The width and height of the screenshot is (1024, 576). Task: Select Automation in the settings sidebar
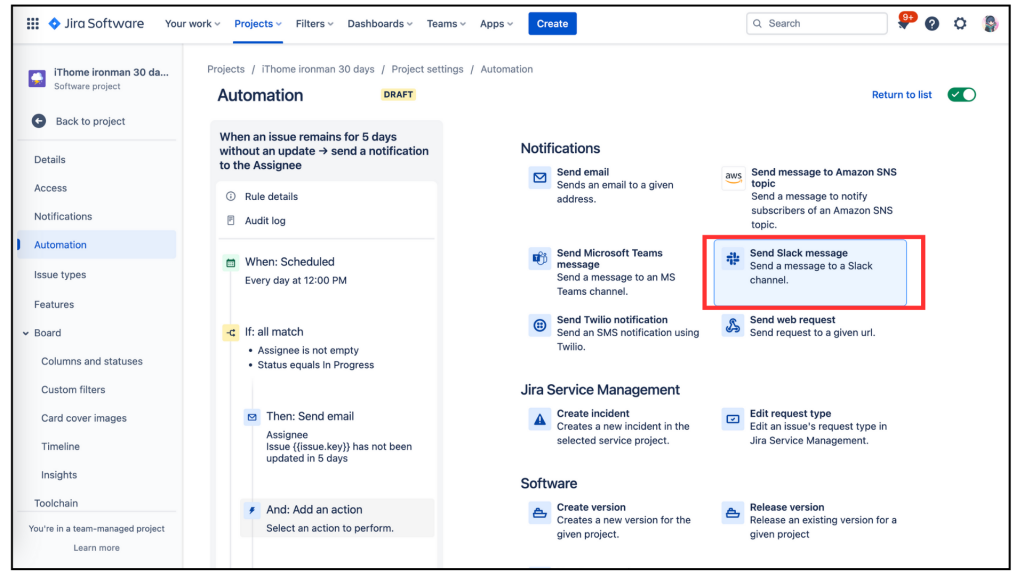pos(97,245)
